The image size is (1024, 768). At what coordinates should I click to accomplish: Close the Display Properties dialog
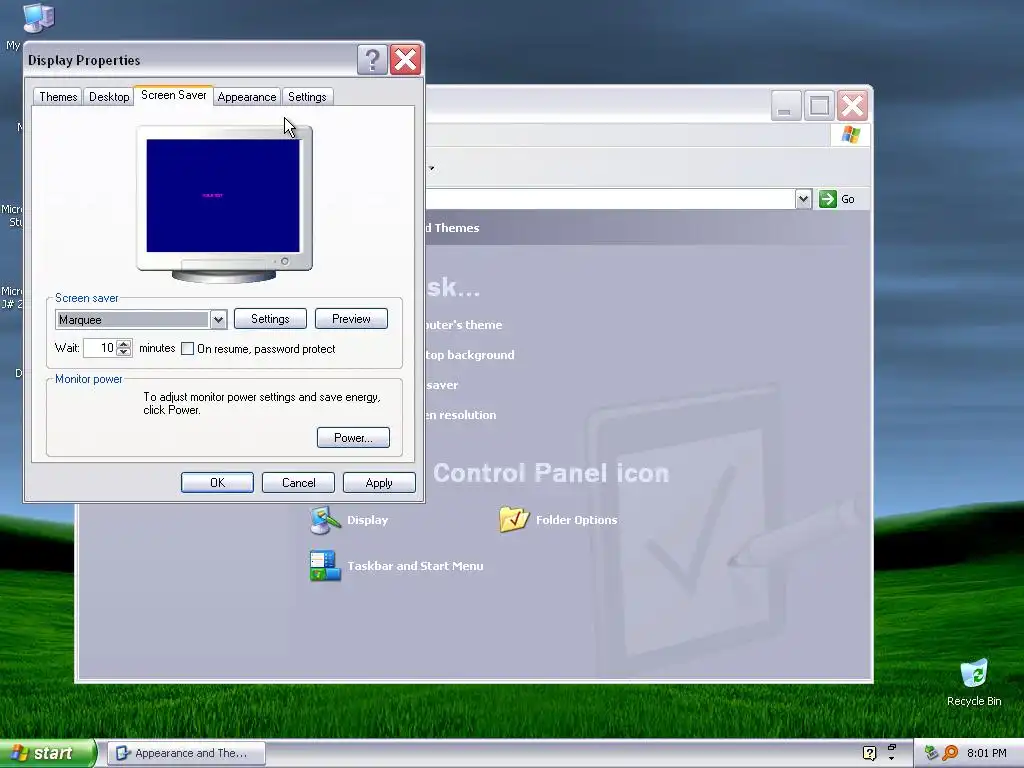pos(406,60)
